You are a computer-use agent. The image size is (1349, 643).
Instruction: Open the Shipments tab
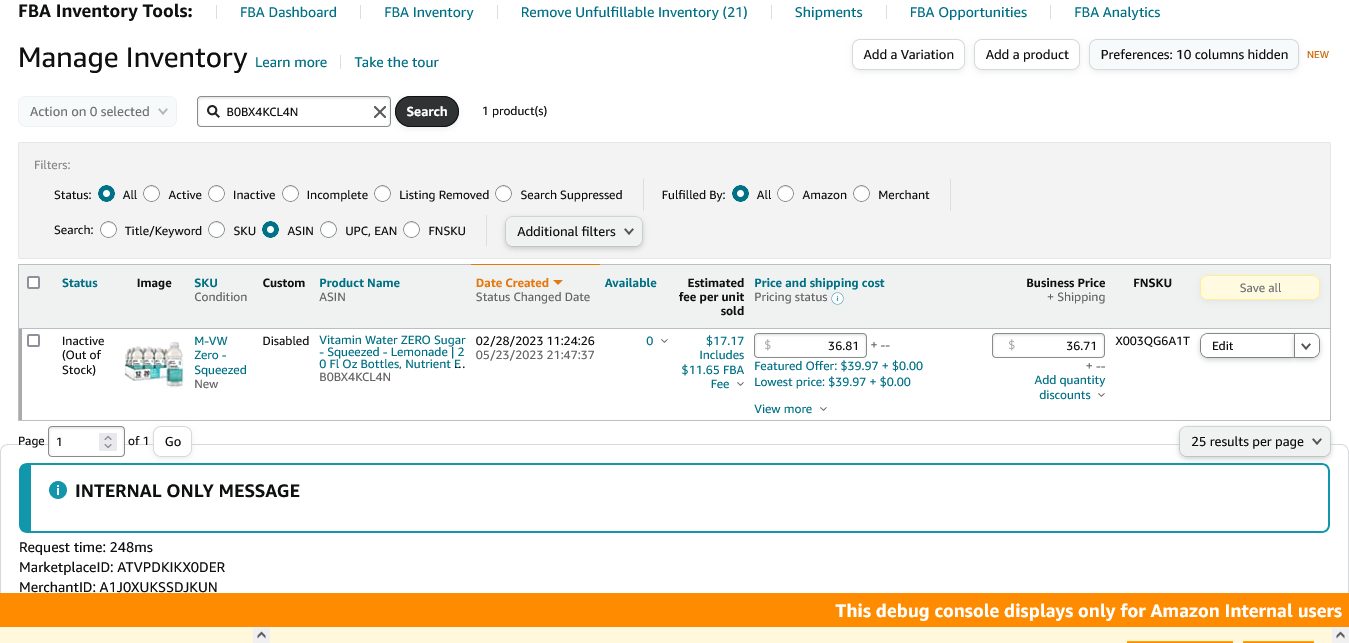[x=828, y=13]
